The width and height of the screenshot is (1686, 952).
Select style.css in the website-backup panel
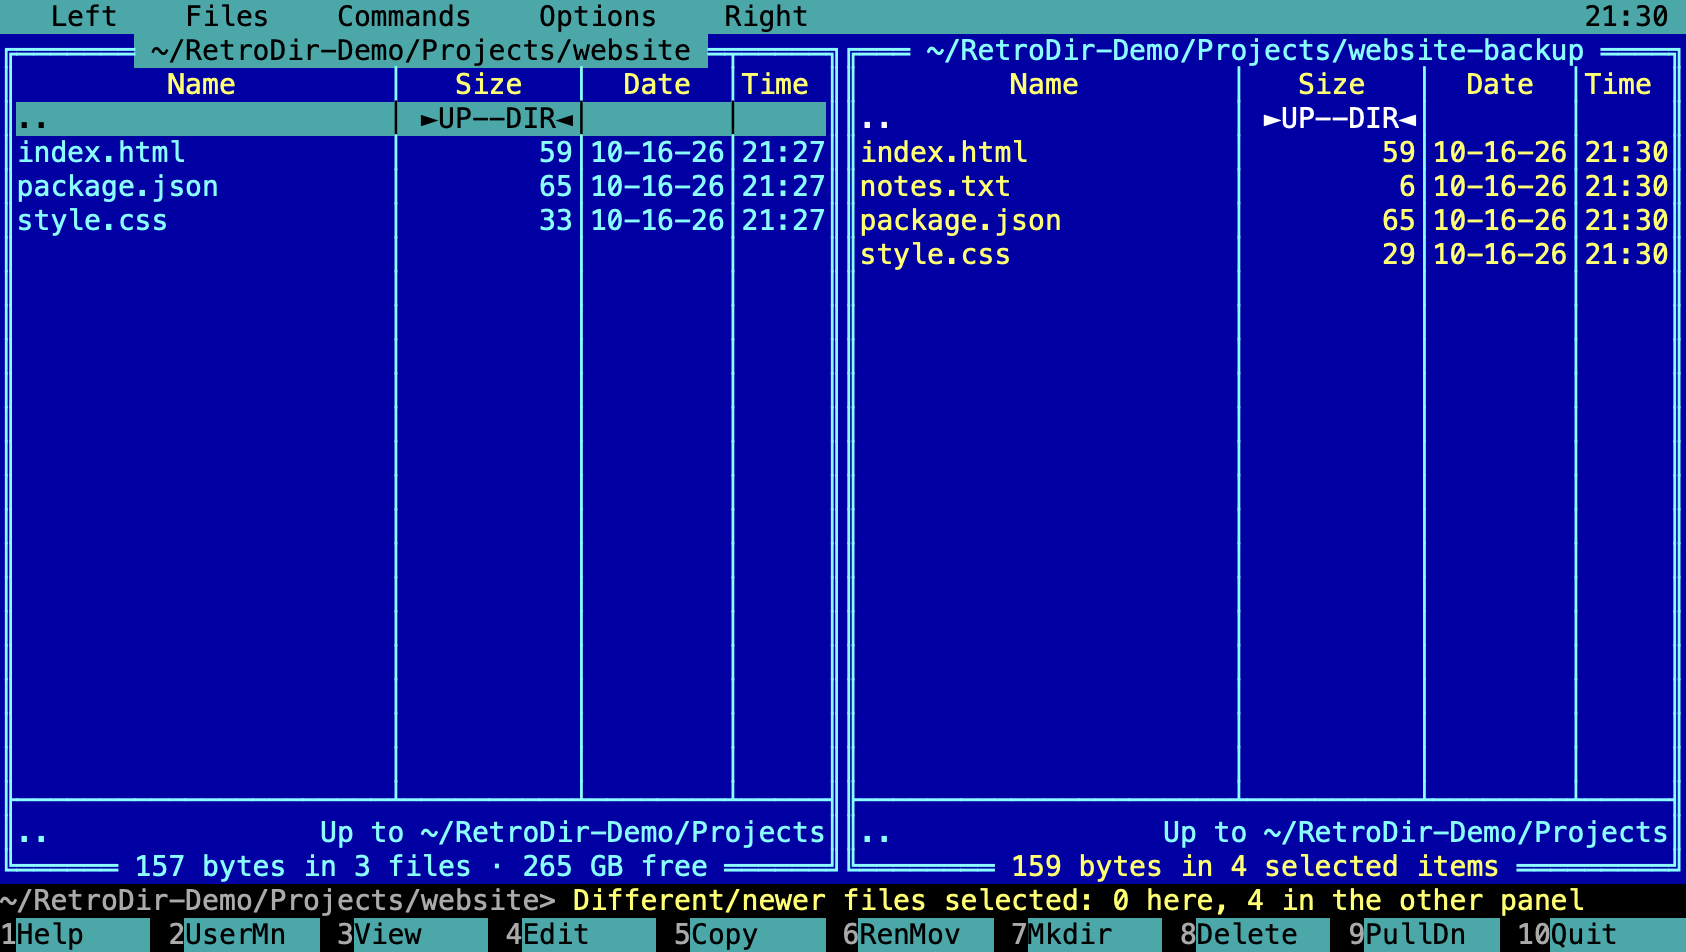coord(1264,255)
